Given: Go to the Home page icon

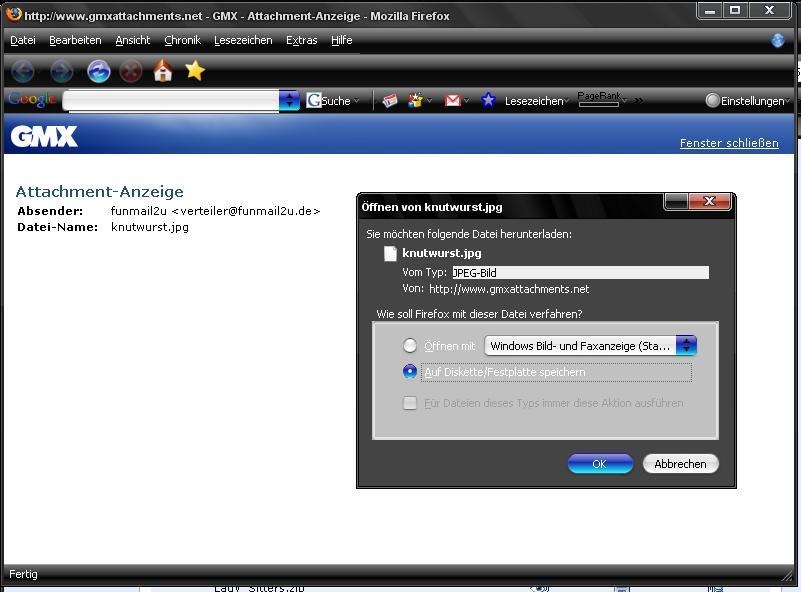Looking at the screenshot, I should pos(163,71).
